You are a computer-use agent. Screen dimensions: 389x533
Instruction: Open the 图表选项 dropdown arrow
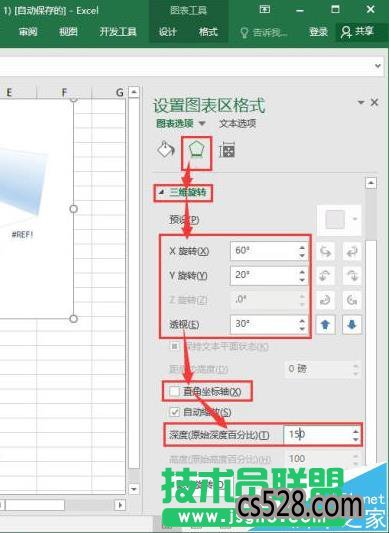202,123
